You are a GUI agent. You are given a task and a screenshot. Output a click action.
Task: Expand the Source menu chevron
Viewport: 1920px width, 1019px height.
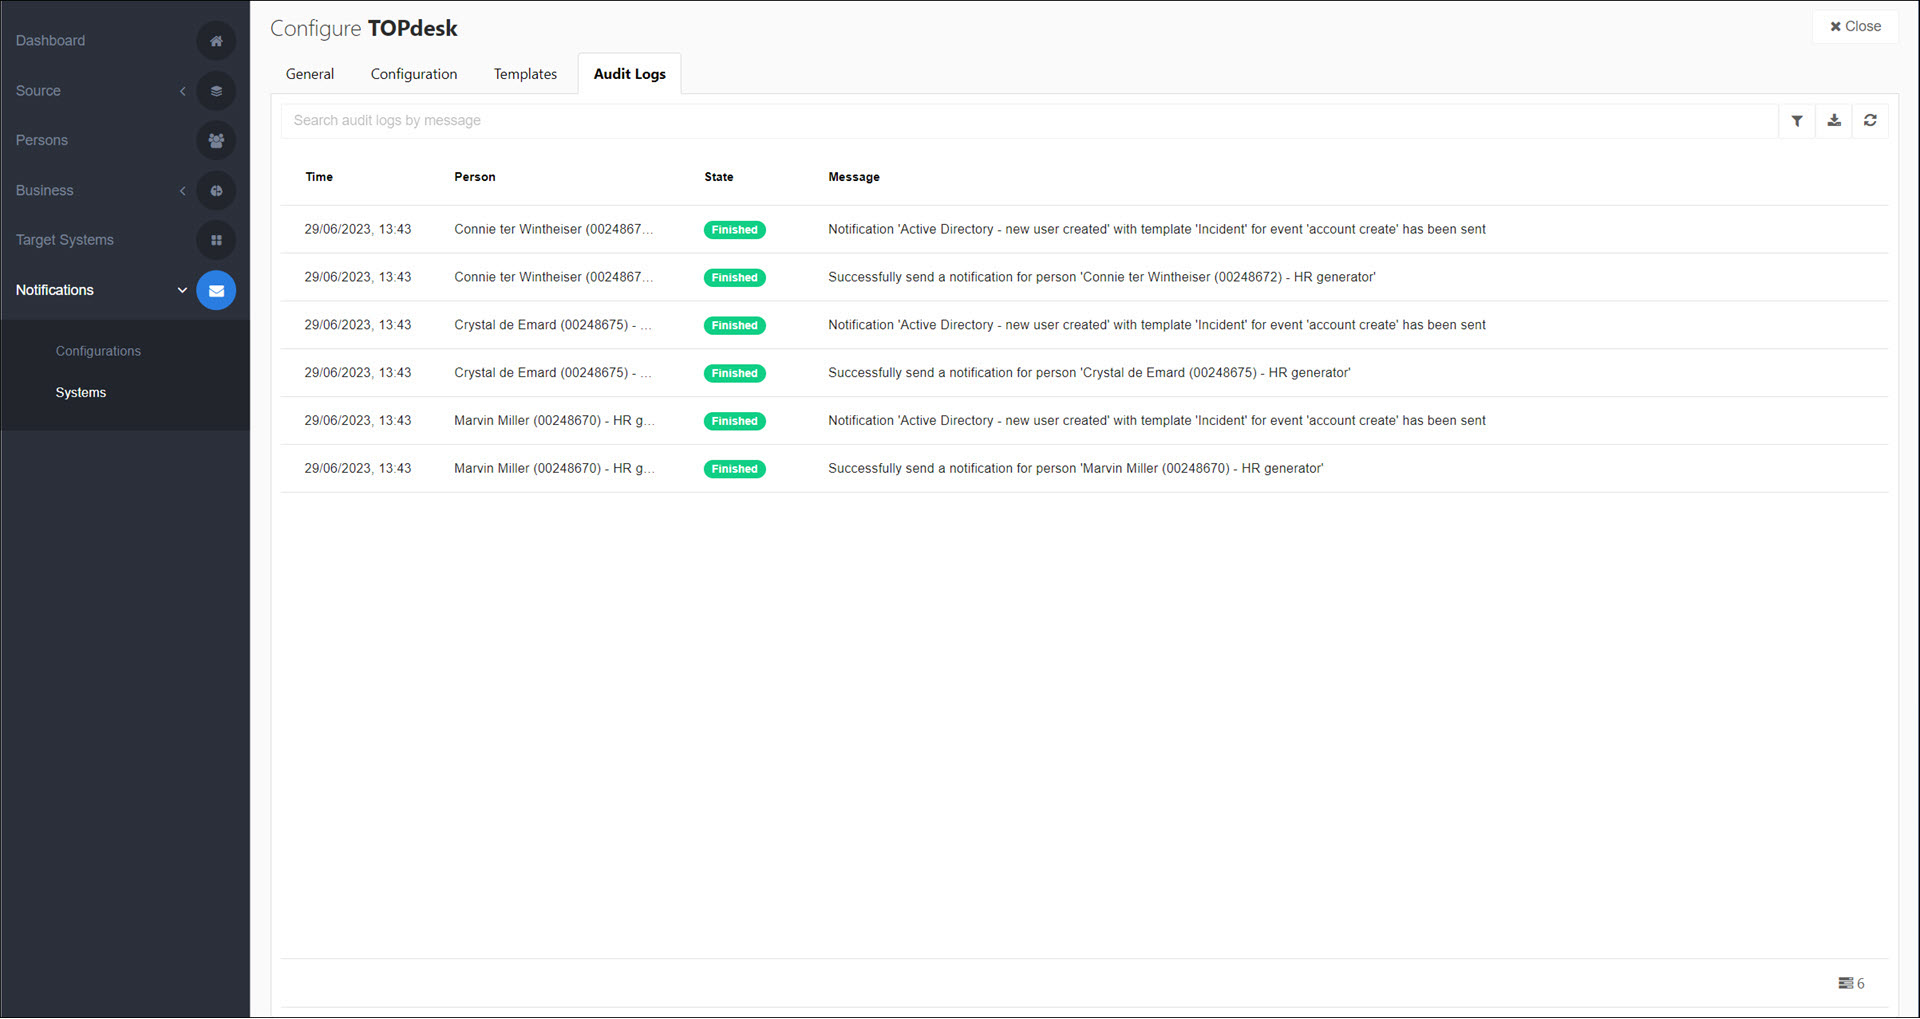(183, 91)
